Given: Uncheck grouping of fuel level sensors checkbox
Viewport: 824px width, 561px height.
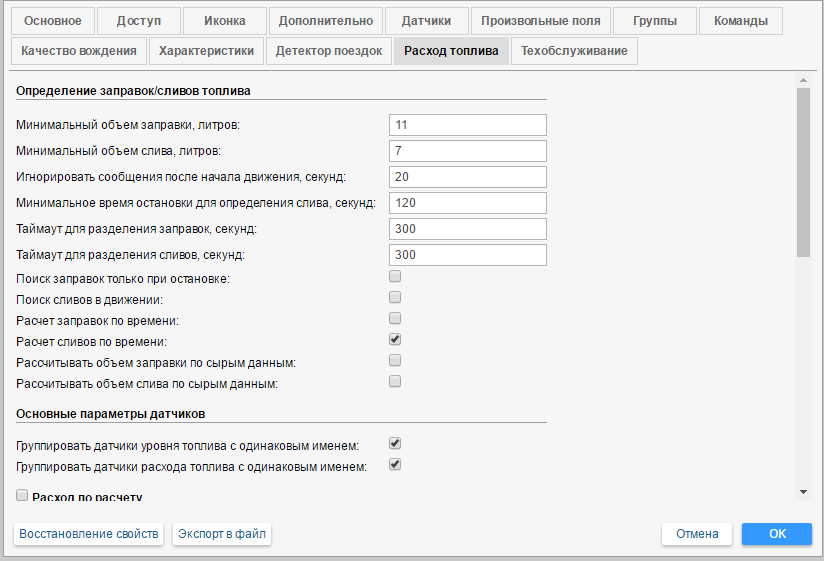Looking at the screenshot, I should (x=395, y=443).
